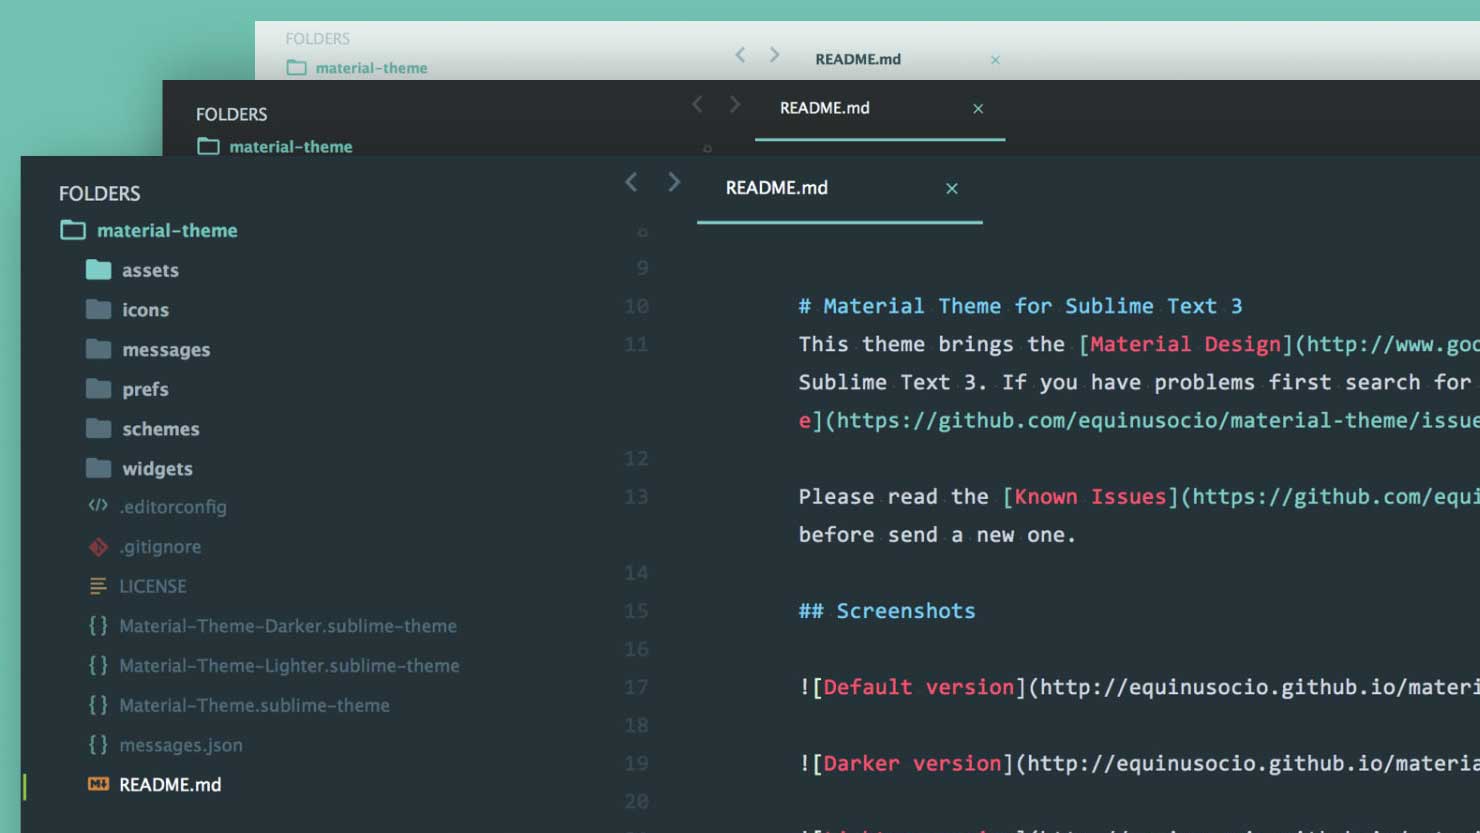The image size is (1480, 833).
Task: Open the messages.json file
Action: [180, 745]
